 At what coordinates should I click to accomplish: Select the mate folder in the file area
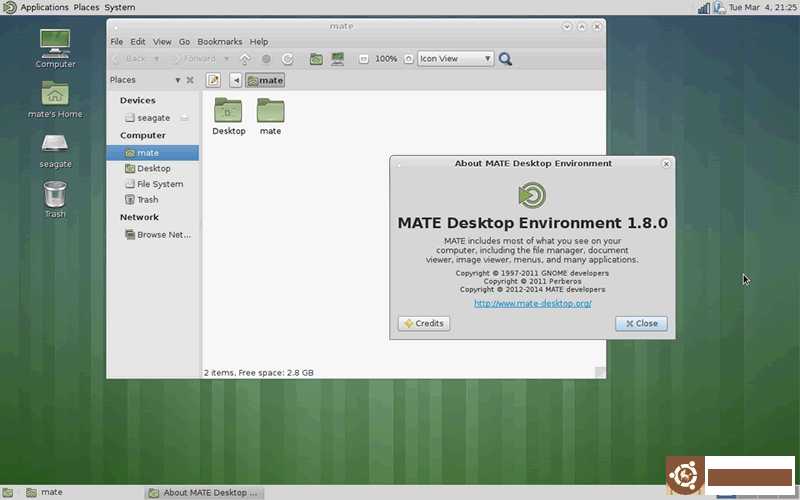pos(270,116)
